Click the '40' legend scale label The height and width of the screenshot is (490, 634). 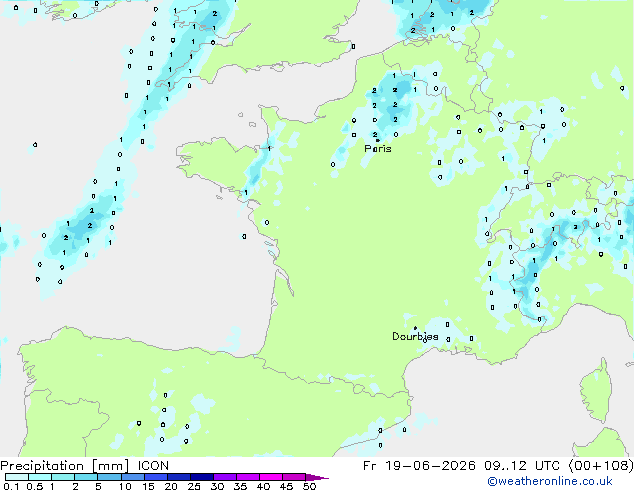263,486
